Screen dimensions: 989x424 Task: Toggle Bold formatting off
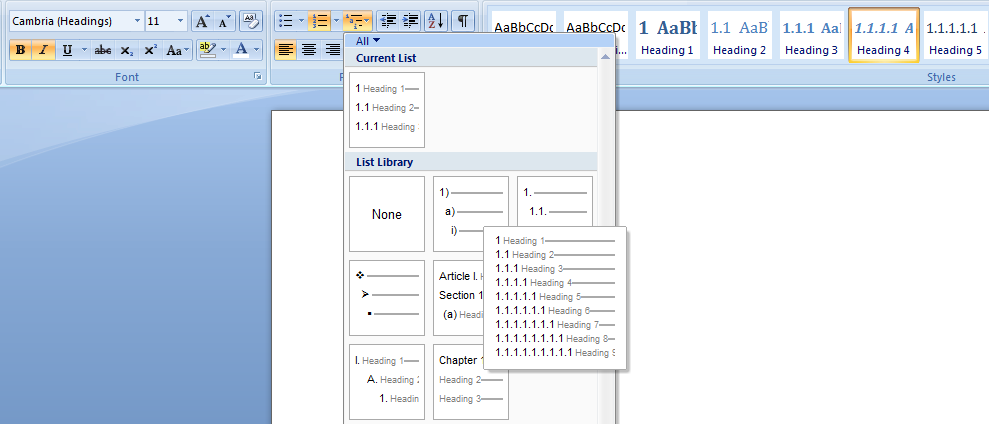click(x=21, y=50)
